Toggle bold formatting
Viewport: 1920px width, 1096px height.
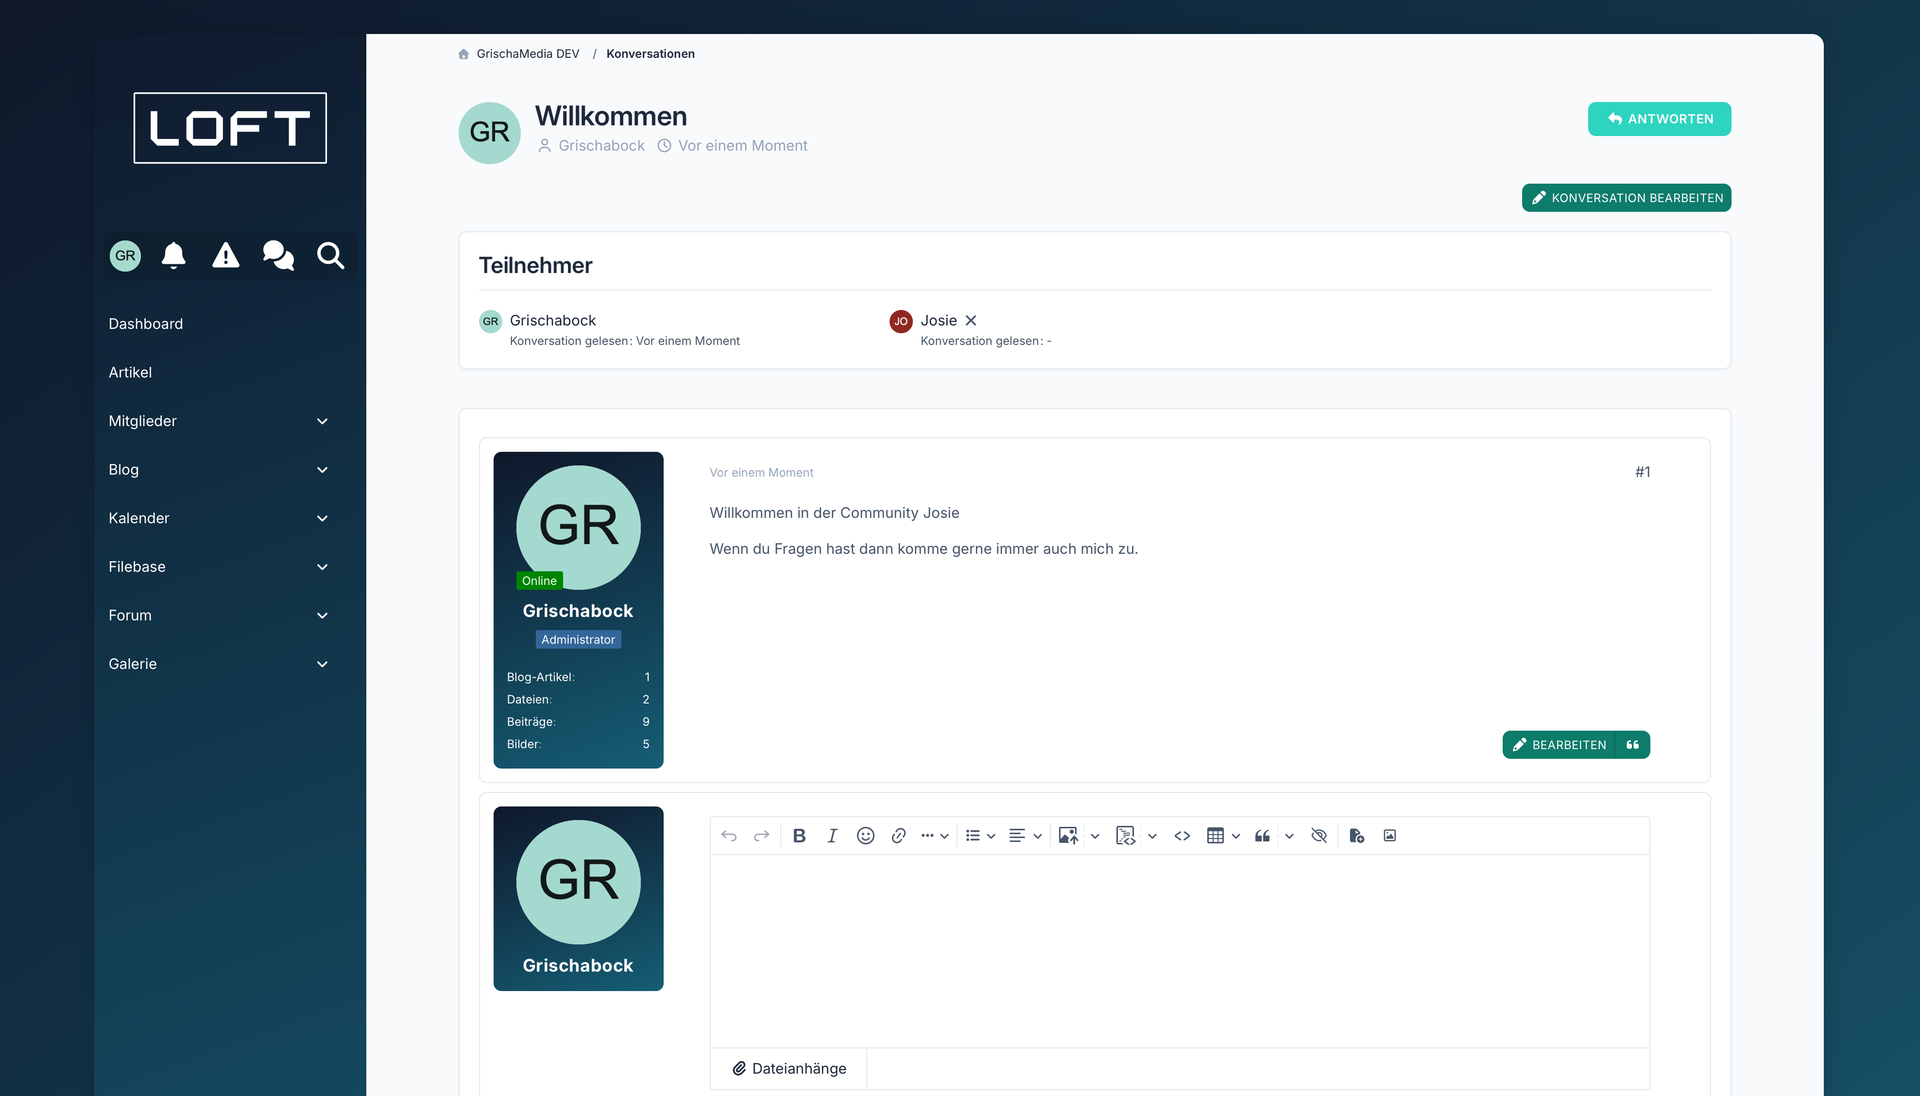coord(799,836)
